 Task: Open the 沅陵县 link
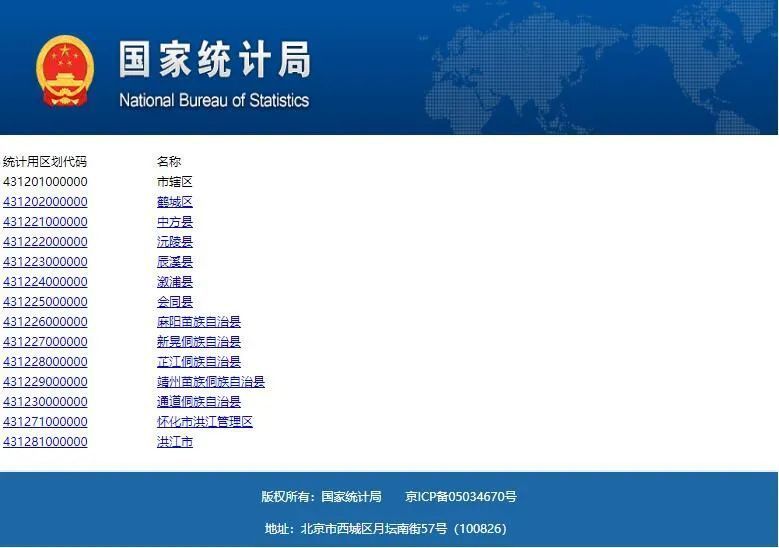point(174,241)
